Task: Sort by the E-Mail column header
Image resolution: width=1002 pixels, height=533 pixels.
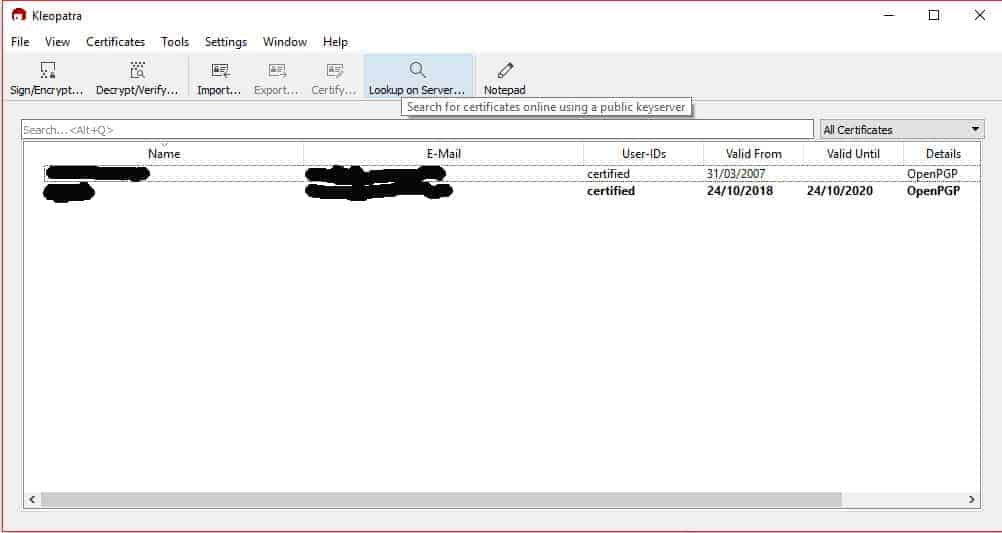Action: pyautogui.click(x=443, y=153)
